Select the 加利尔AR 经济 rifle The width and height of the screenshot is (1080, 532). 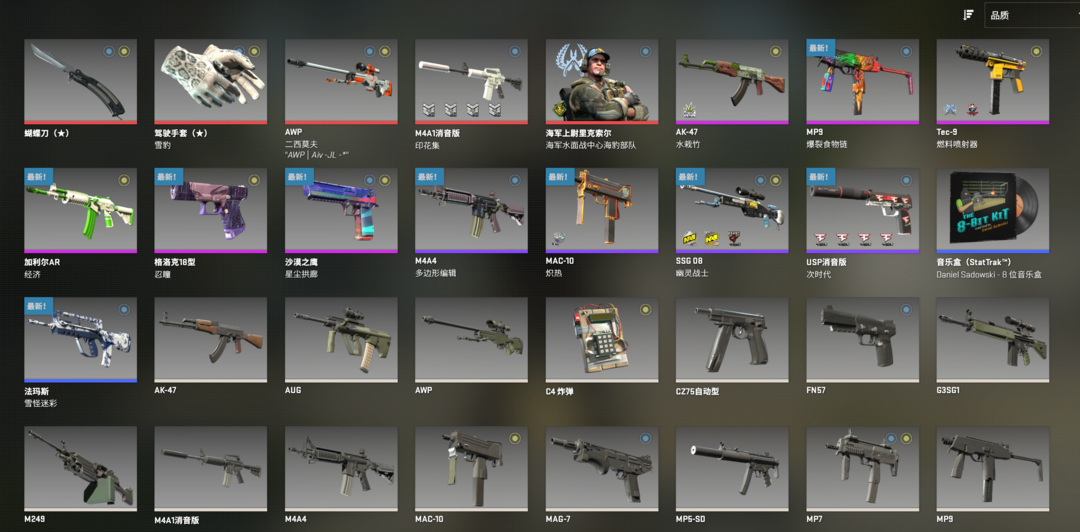point(81,210)
